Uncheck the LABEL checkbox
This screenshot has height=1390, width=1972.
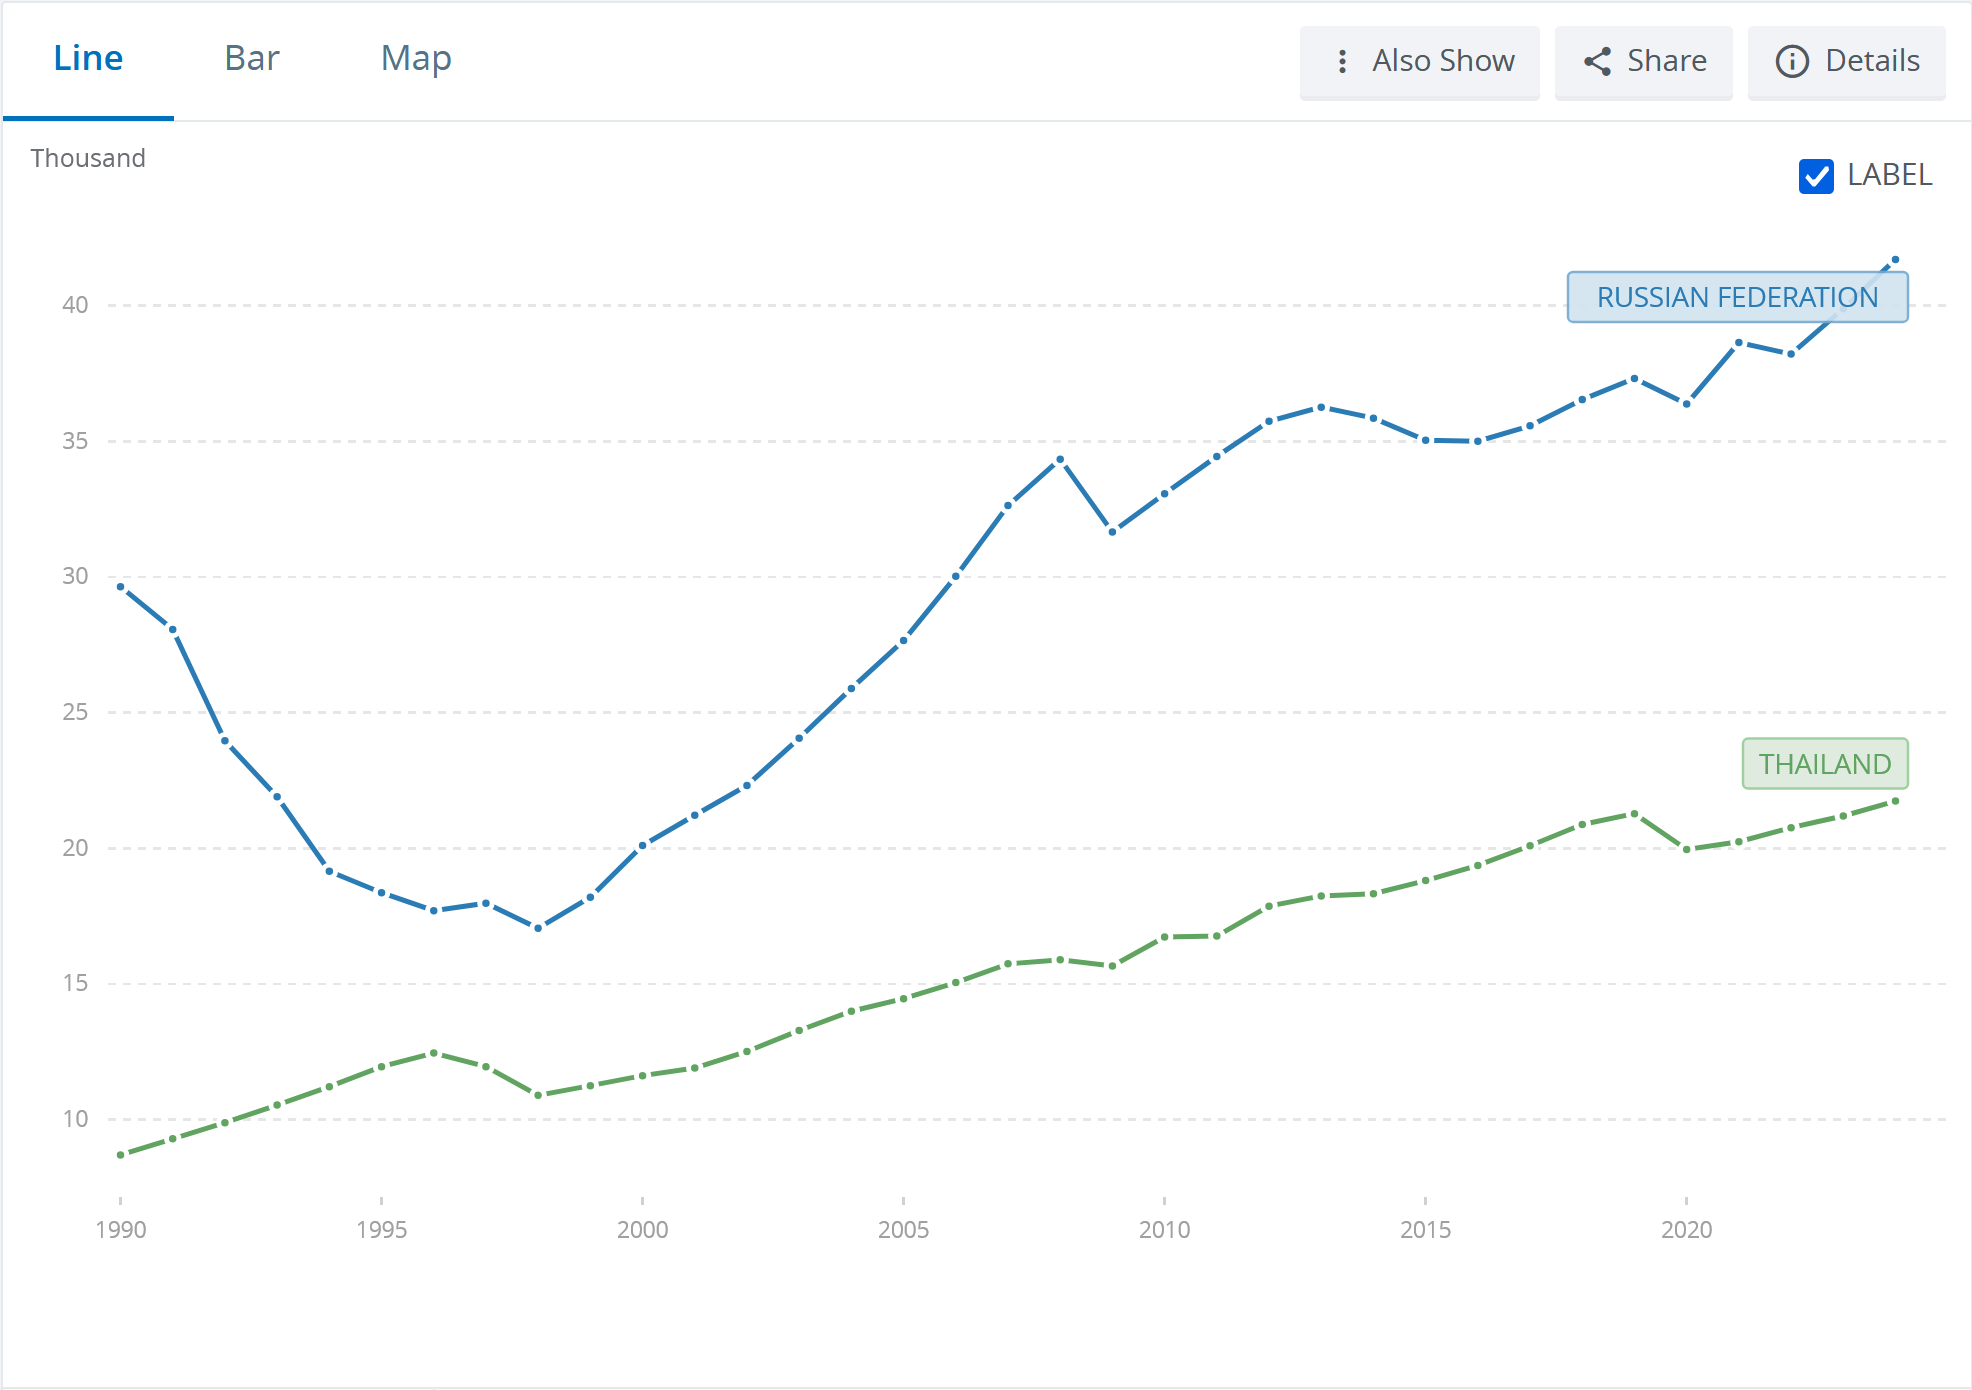pos(1816,176)
